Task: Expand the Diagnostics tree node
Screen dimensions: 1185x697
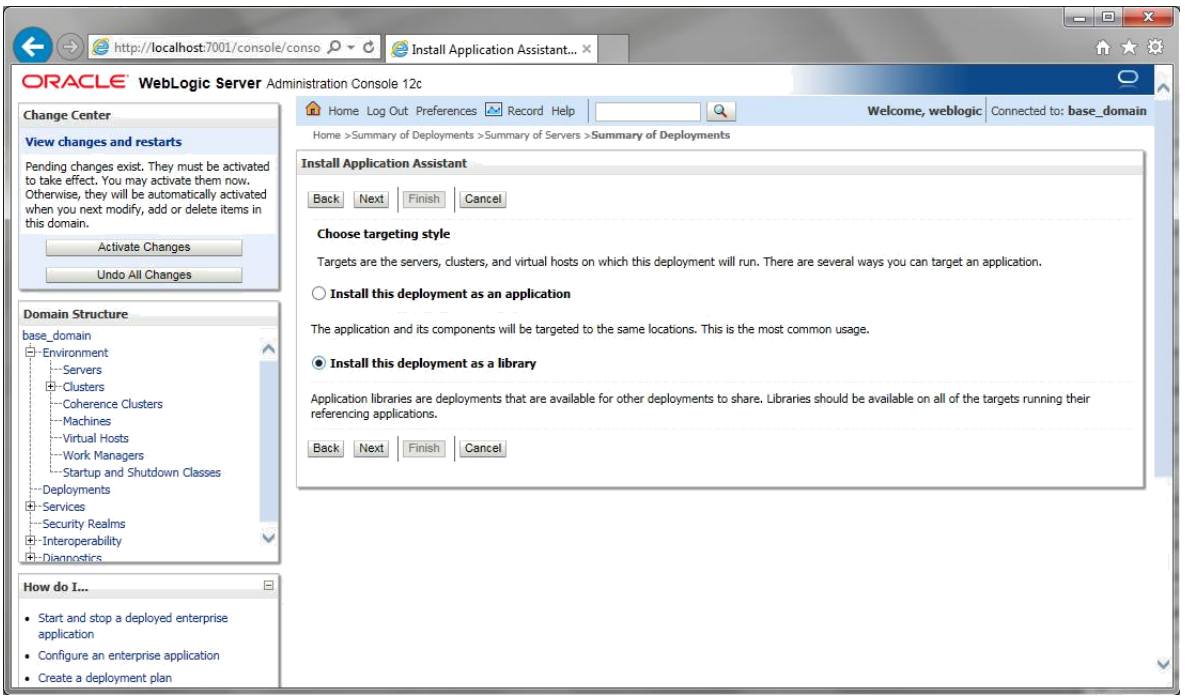Action: 30,558
